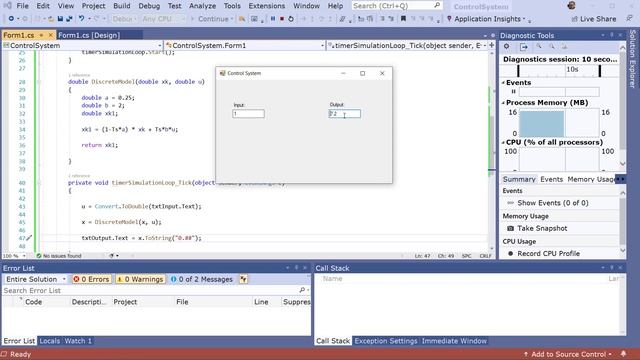Screen dimensions: 640x360
Task: Expand Add to Source Control menu
Action: (568, 354)
